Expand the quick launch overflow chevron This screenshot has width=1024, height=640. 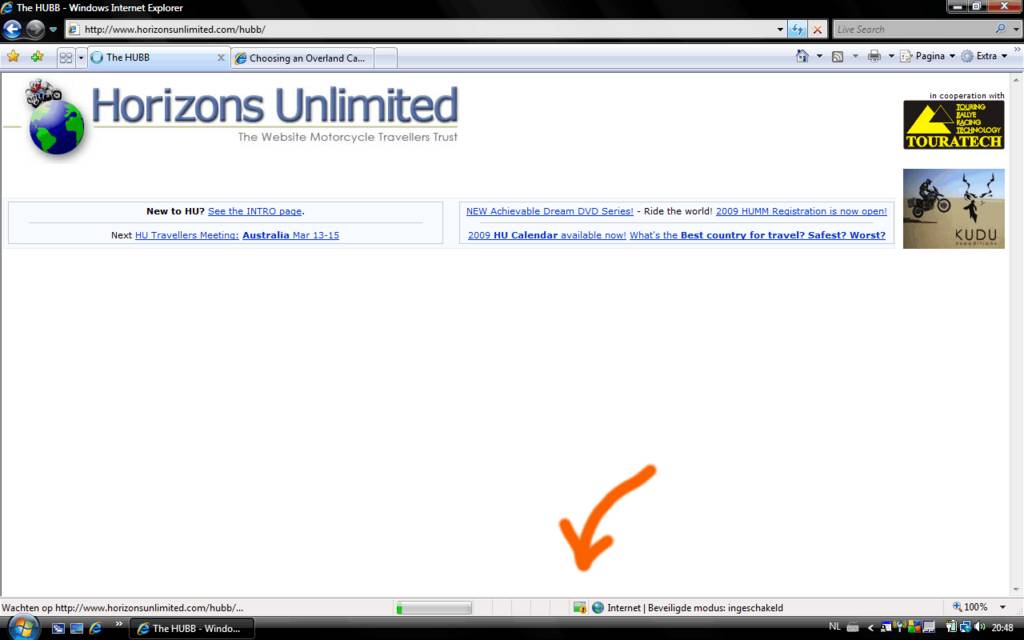118,624
